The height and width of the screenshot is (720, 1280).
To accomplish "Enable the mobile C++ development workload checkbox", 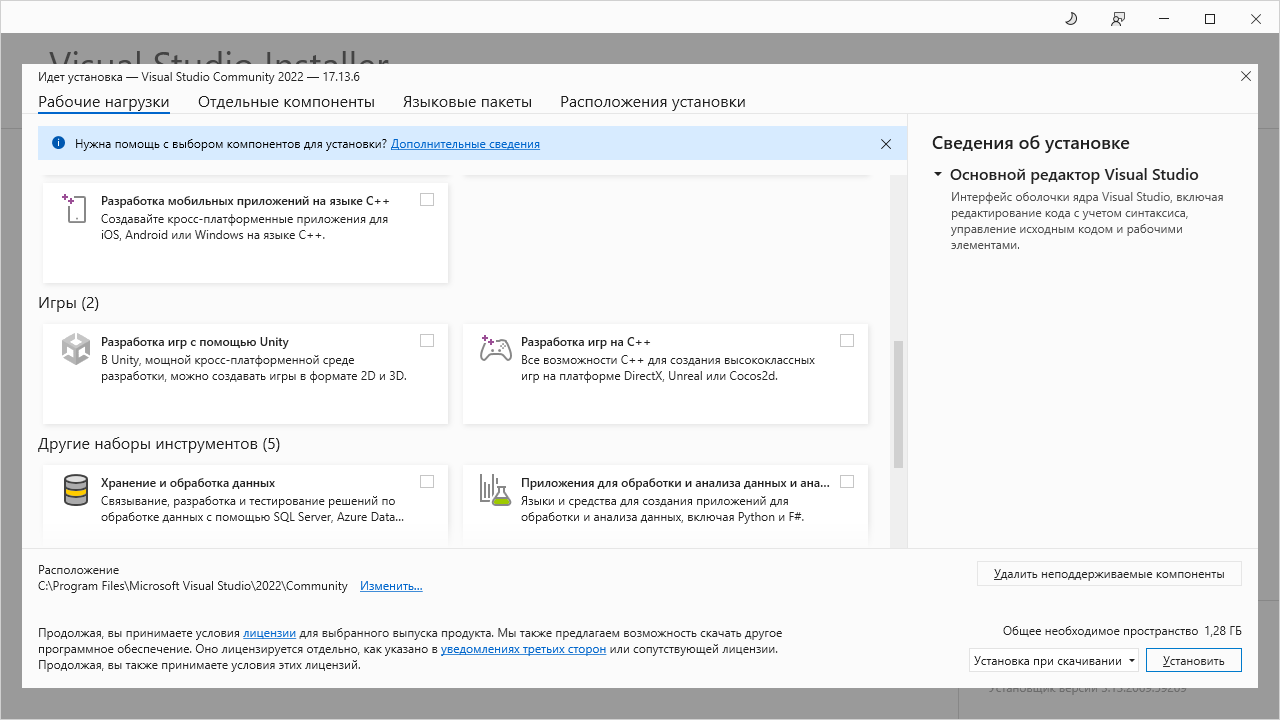I will pyautogui.click(x=427, y=200).
